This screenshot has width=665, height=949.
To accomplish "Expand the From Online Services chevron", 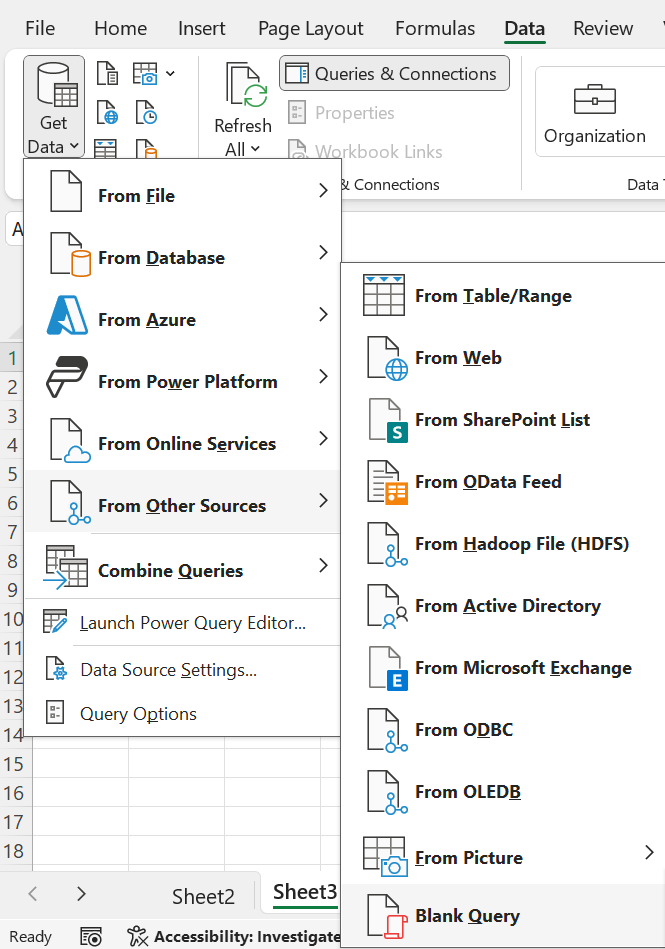I will [x=323, y=438].
